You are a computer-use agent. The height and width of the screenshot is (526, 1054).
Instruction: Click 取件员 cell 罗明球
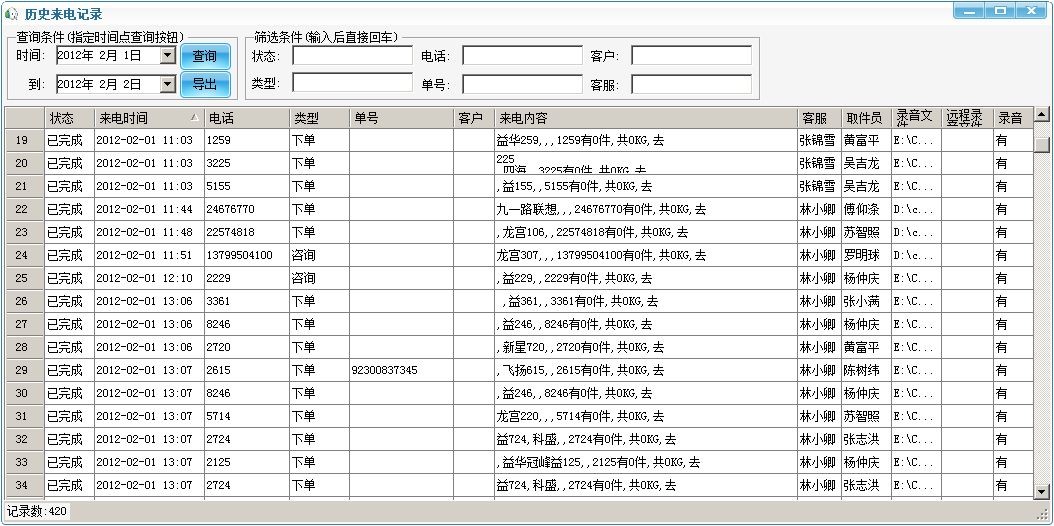(x=866, y=255)
